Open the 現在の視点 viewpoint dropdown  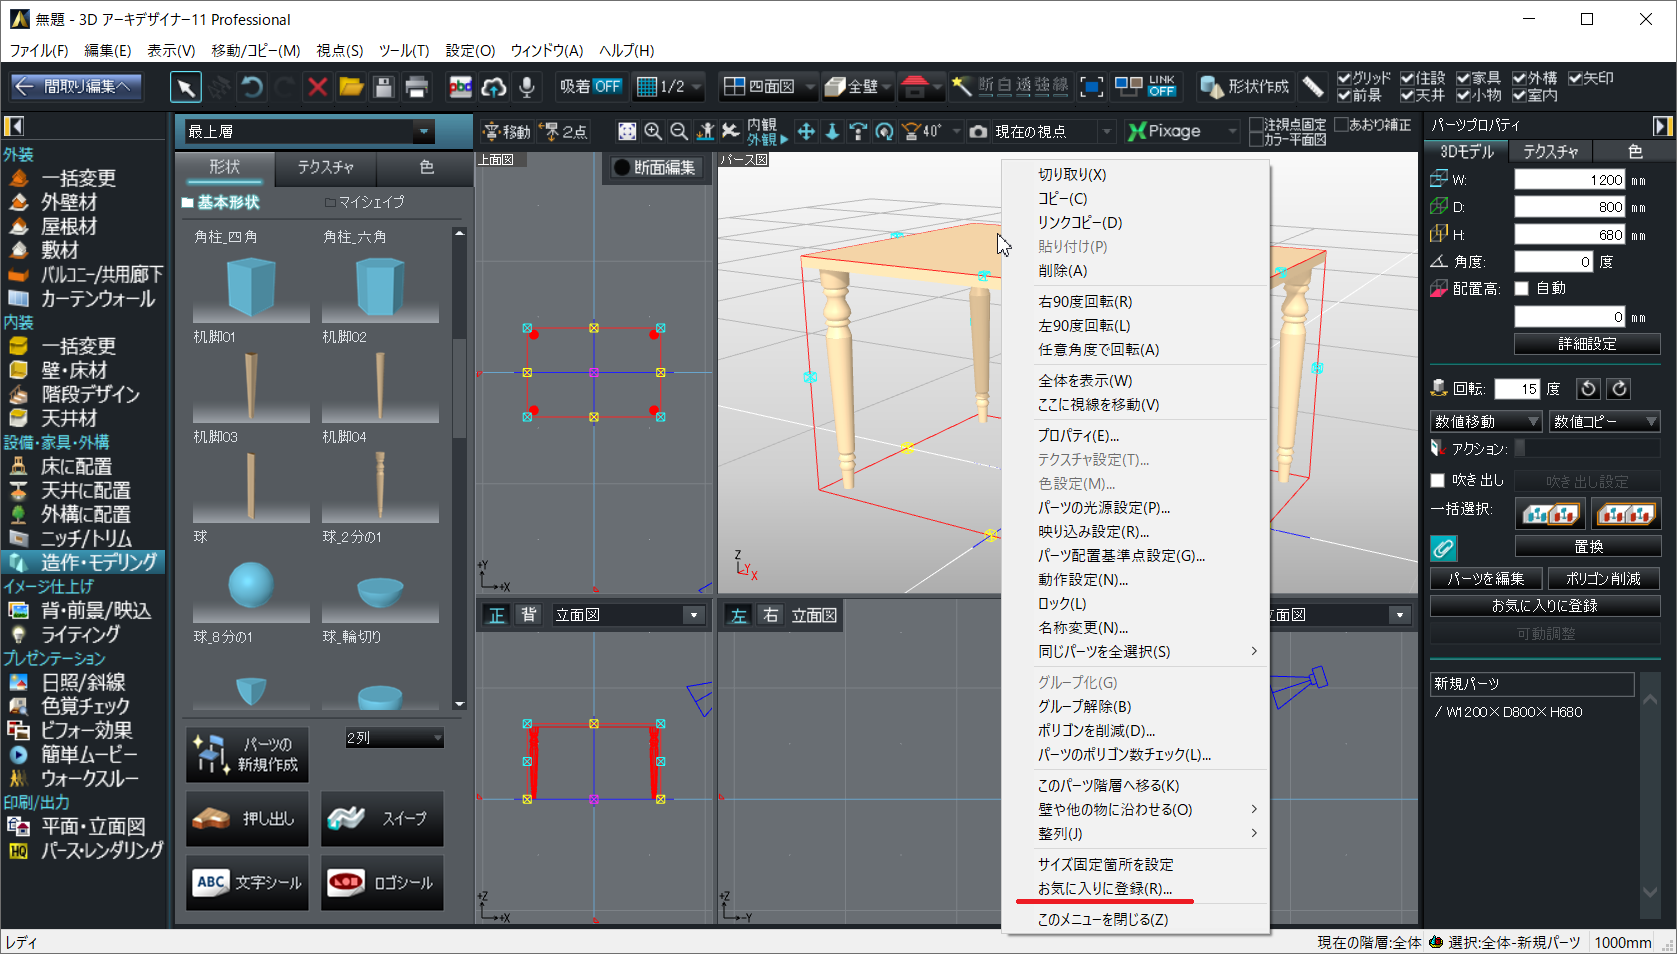(x=1106, y=131)
